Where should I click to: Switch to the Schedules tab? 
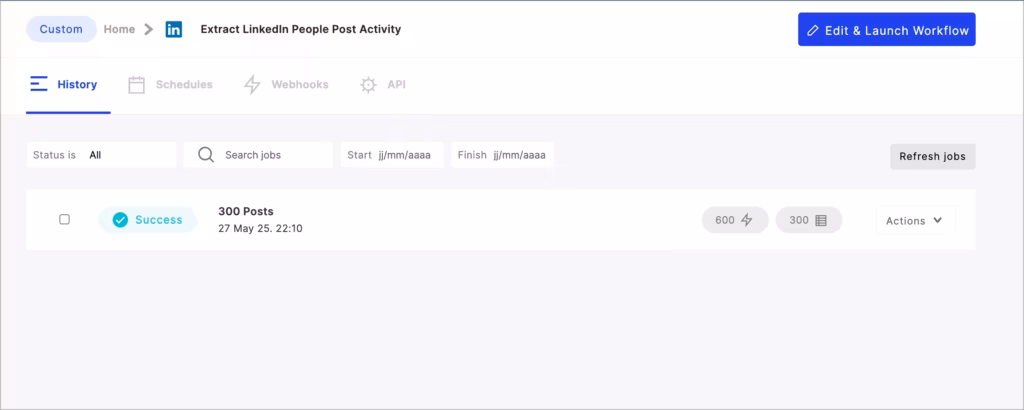coord(170,85)
